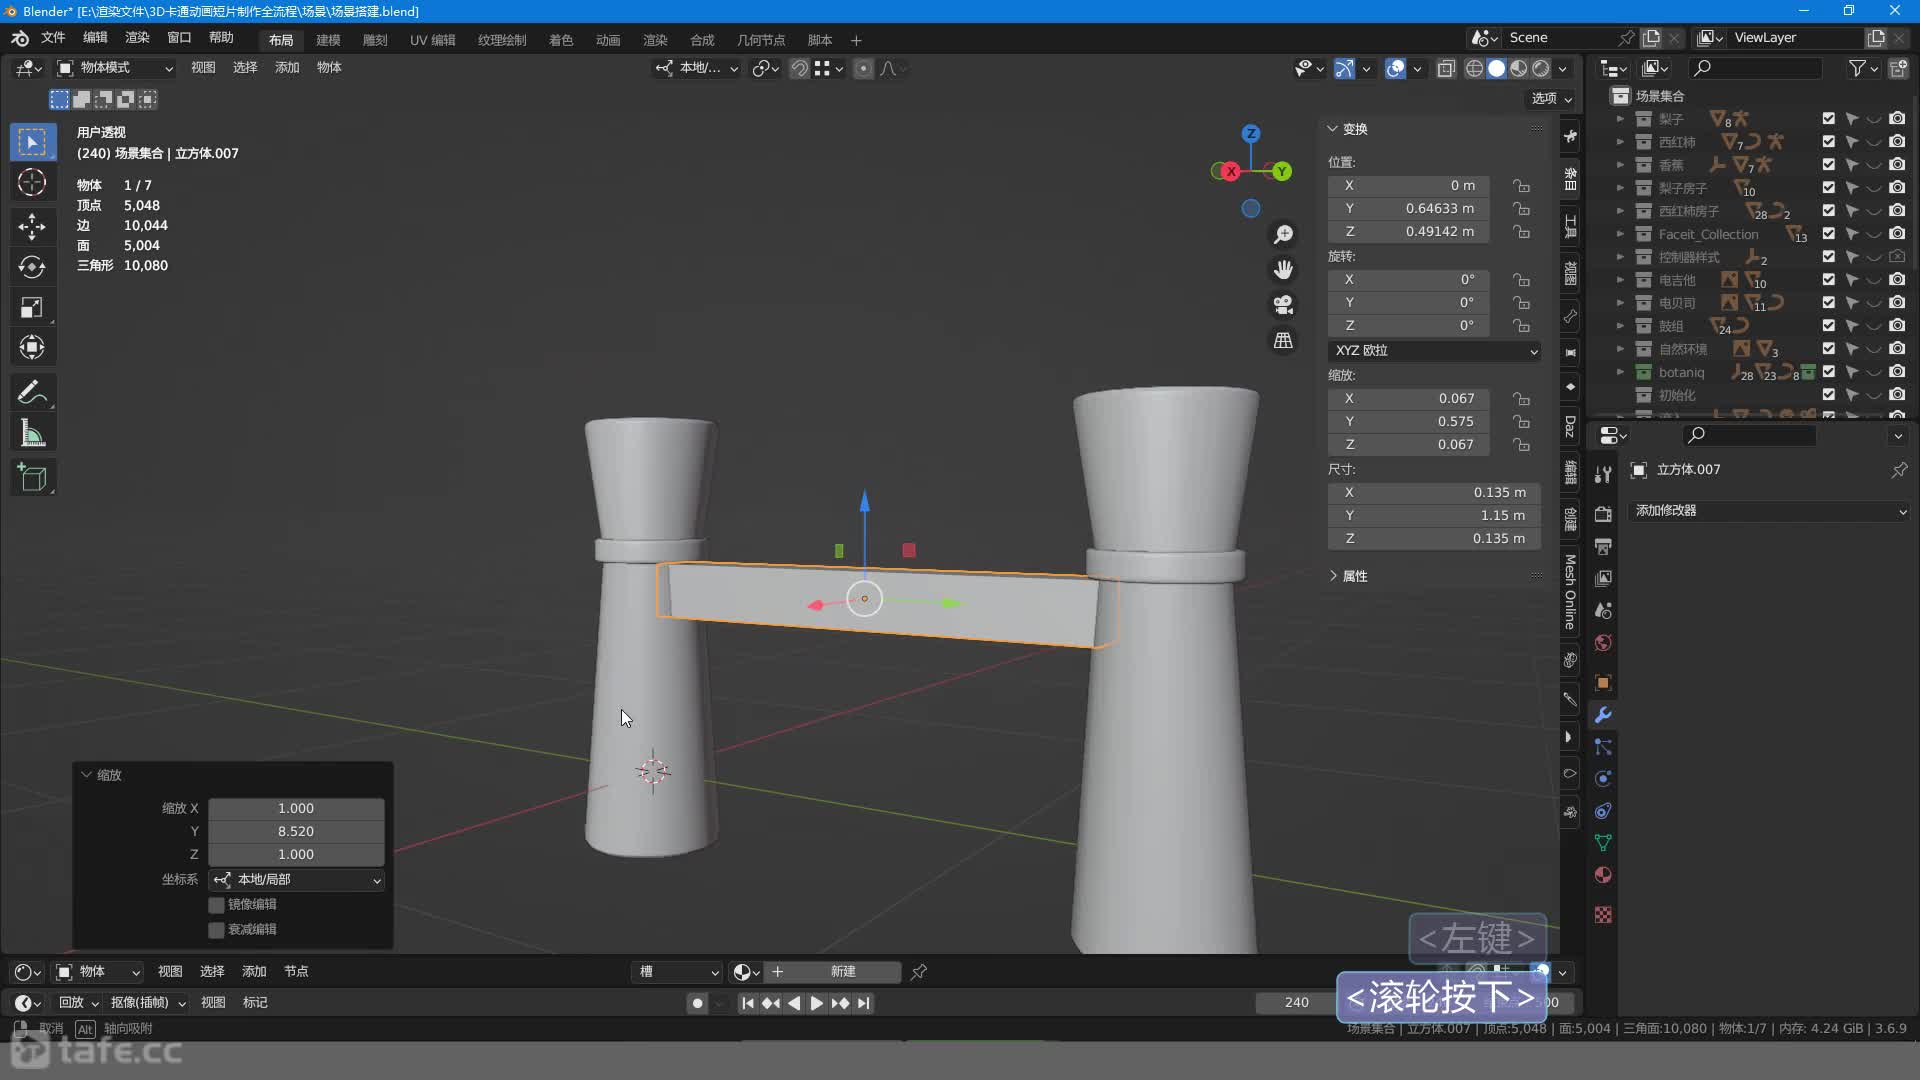Open the viewport 添加 menu
The width and height of the screenshot is (1920, 1080).
tap(287, 68)
